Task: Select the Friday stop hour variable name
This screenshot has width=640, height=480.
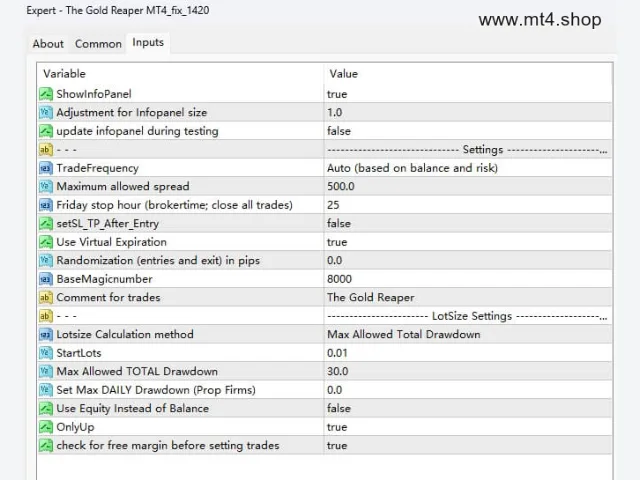Action: click(175, 205)
